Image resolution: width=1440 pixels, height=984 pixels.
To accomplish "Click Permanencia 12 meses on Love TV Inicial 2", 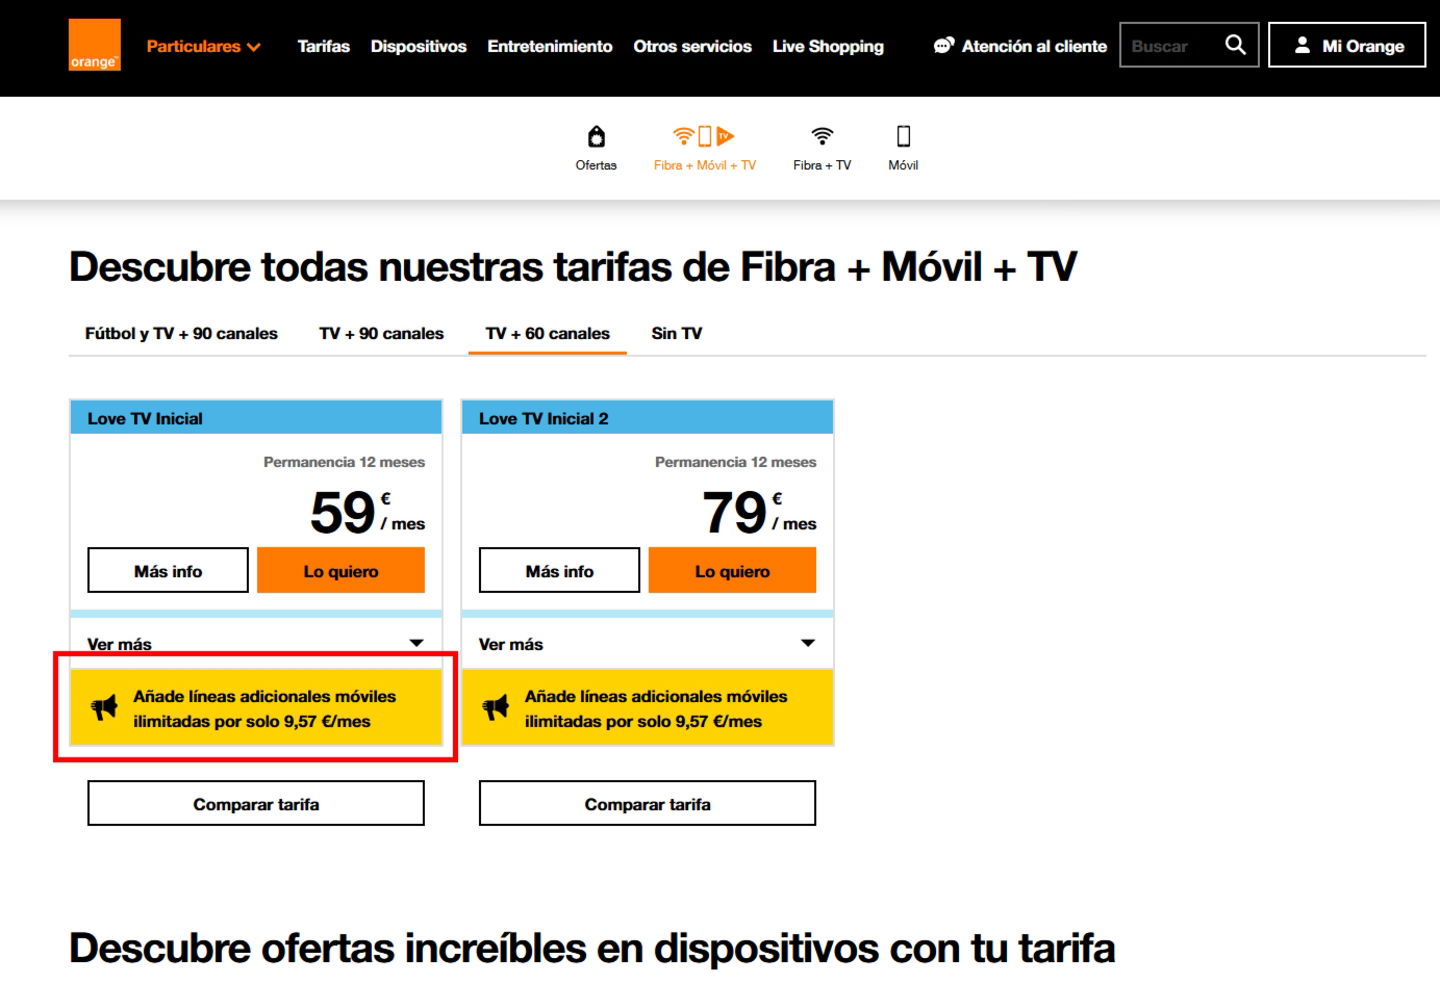I will (x=735, y=462).
